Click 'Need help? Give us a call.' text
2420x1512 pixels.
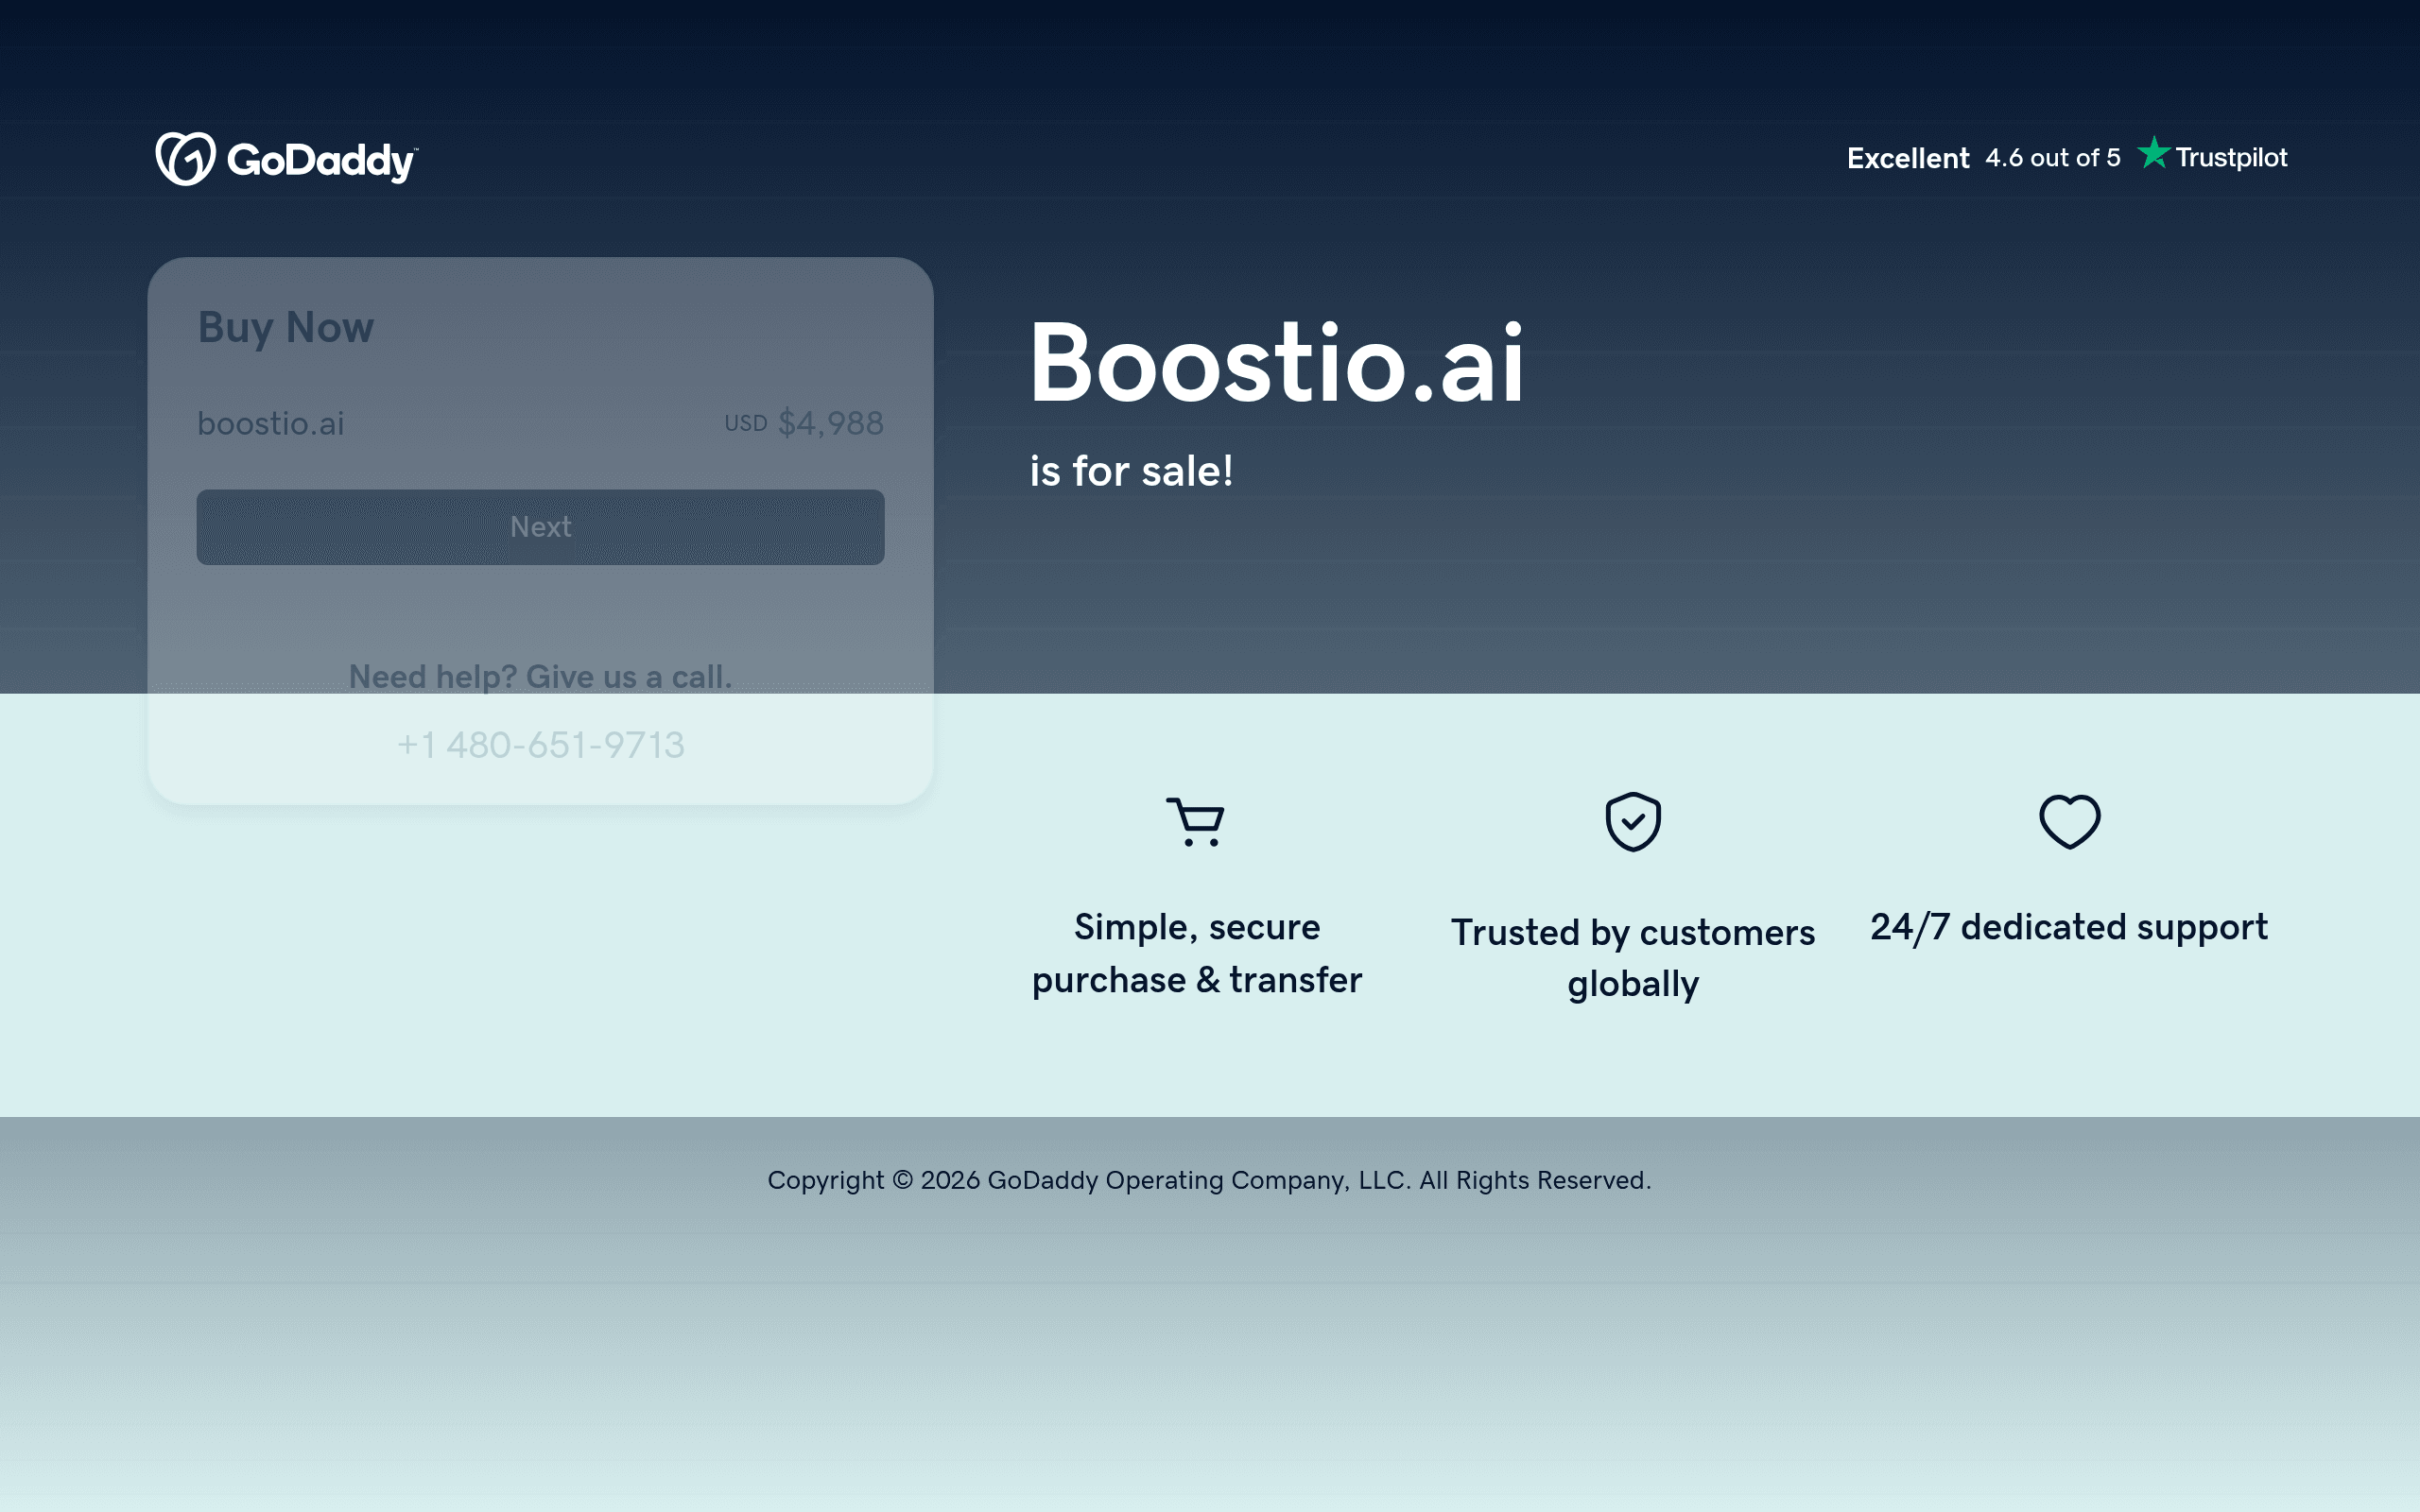[x=540, y=677]
